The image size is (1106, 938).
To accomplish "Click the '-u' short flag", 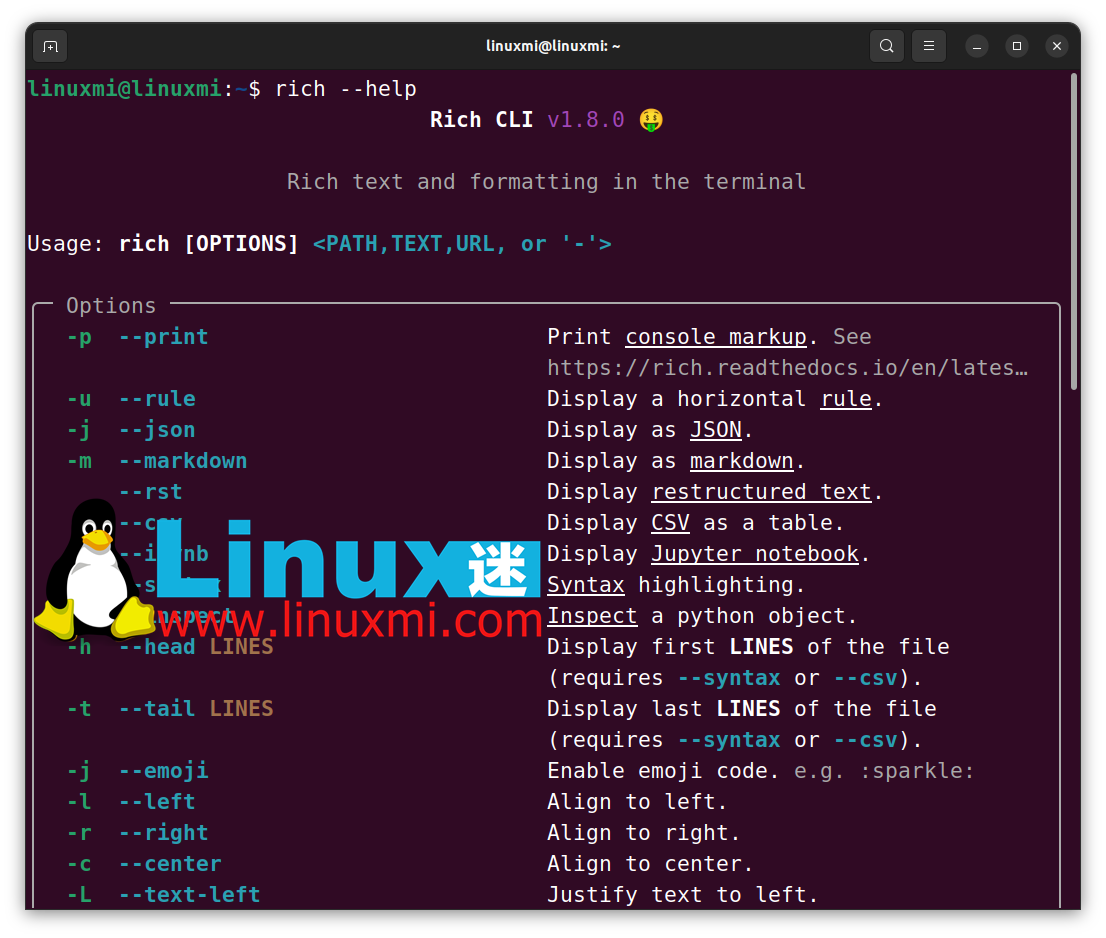I will pyautogui.click(x=79, y=399).
